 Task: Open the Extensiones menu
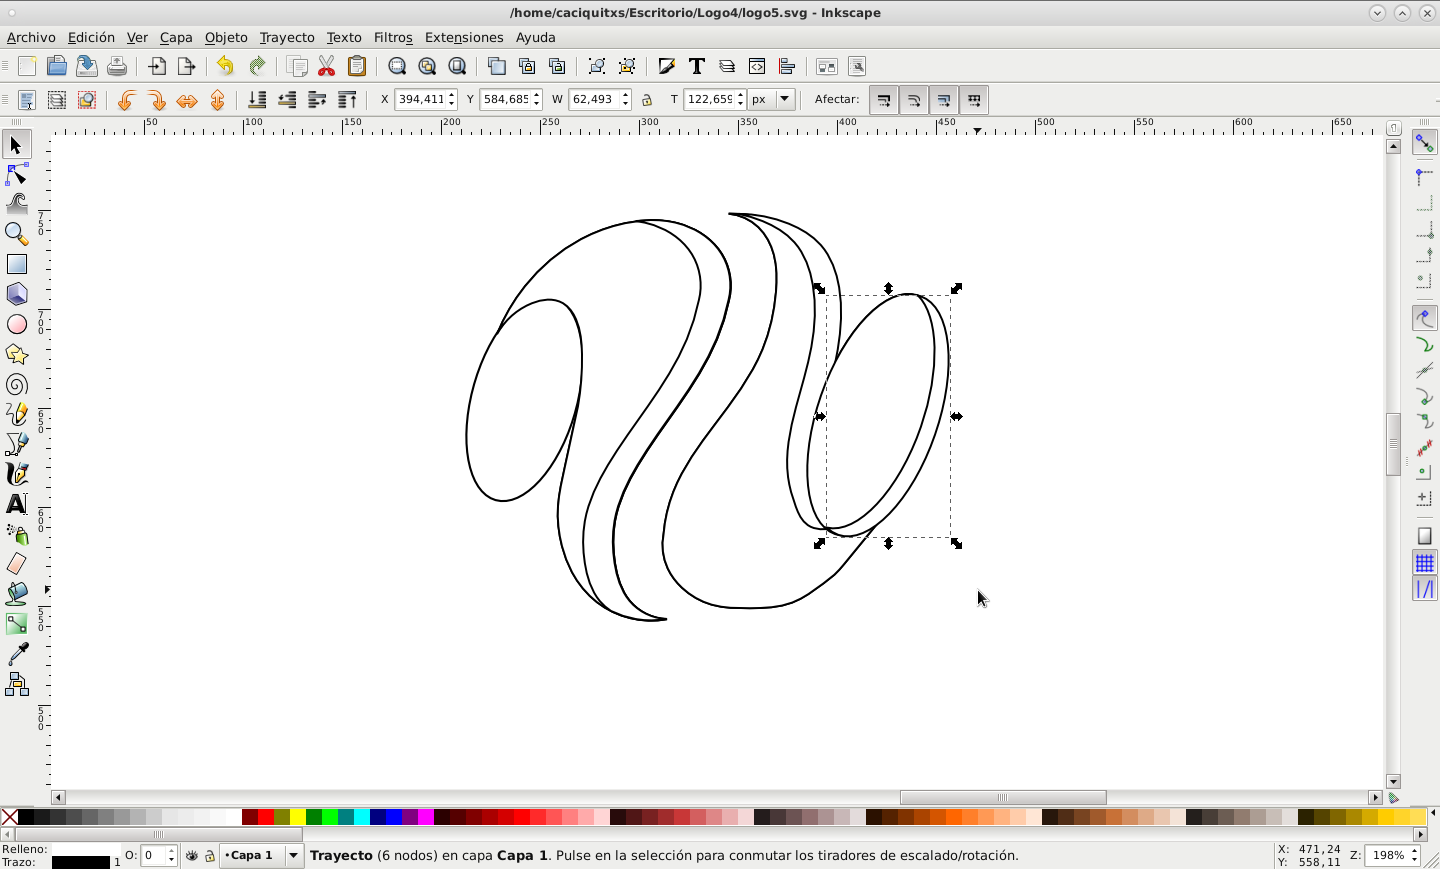click(464, 37)
